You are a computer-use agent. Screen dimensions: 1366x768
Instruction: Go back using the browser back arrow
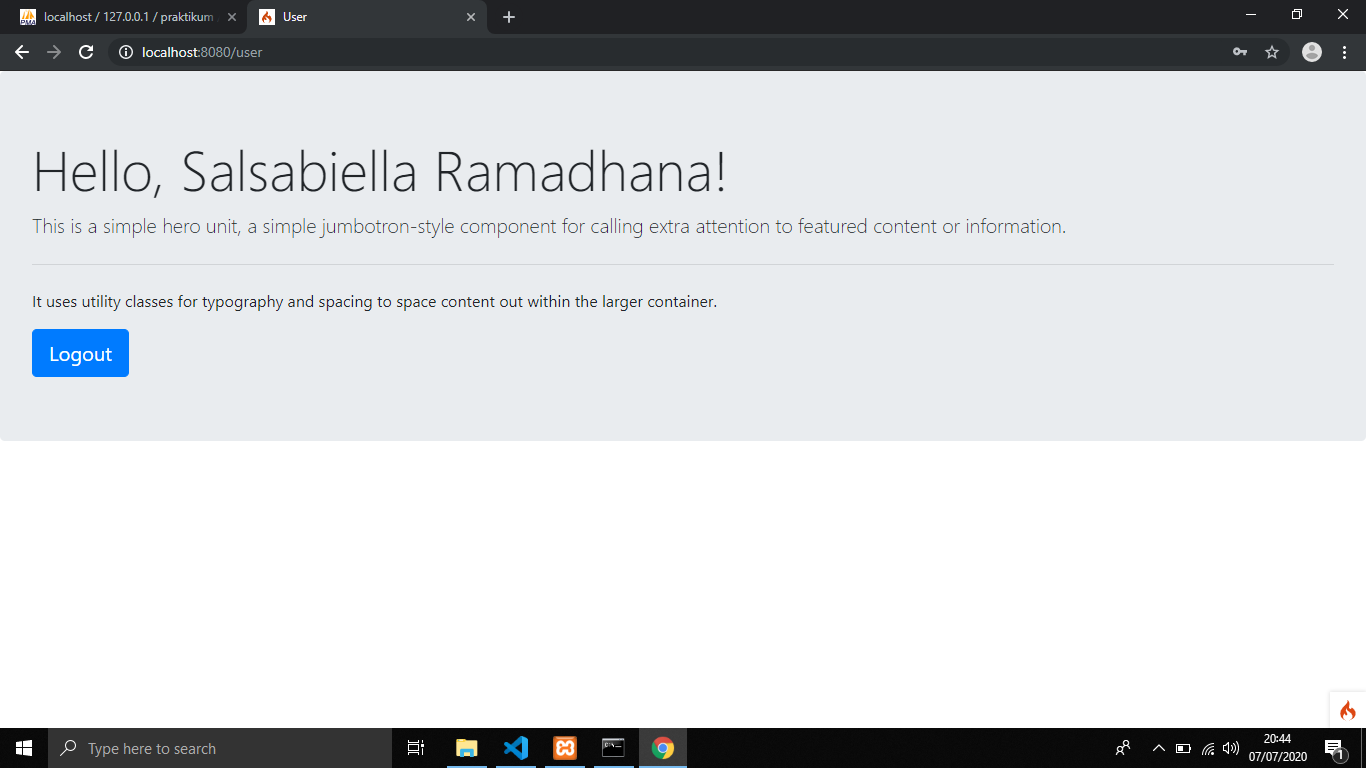tap(22, 52)
